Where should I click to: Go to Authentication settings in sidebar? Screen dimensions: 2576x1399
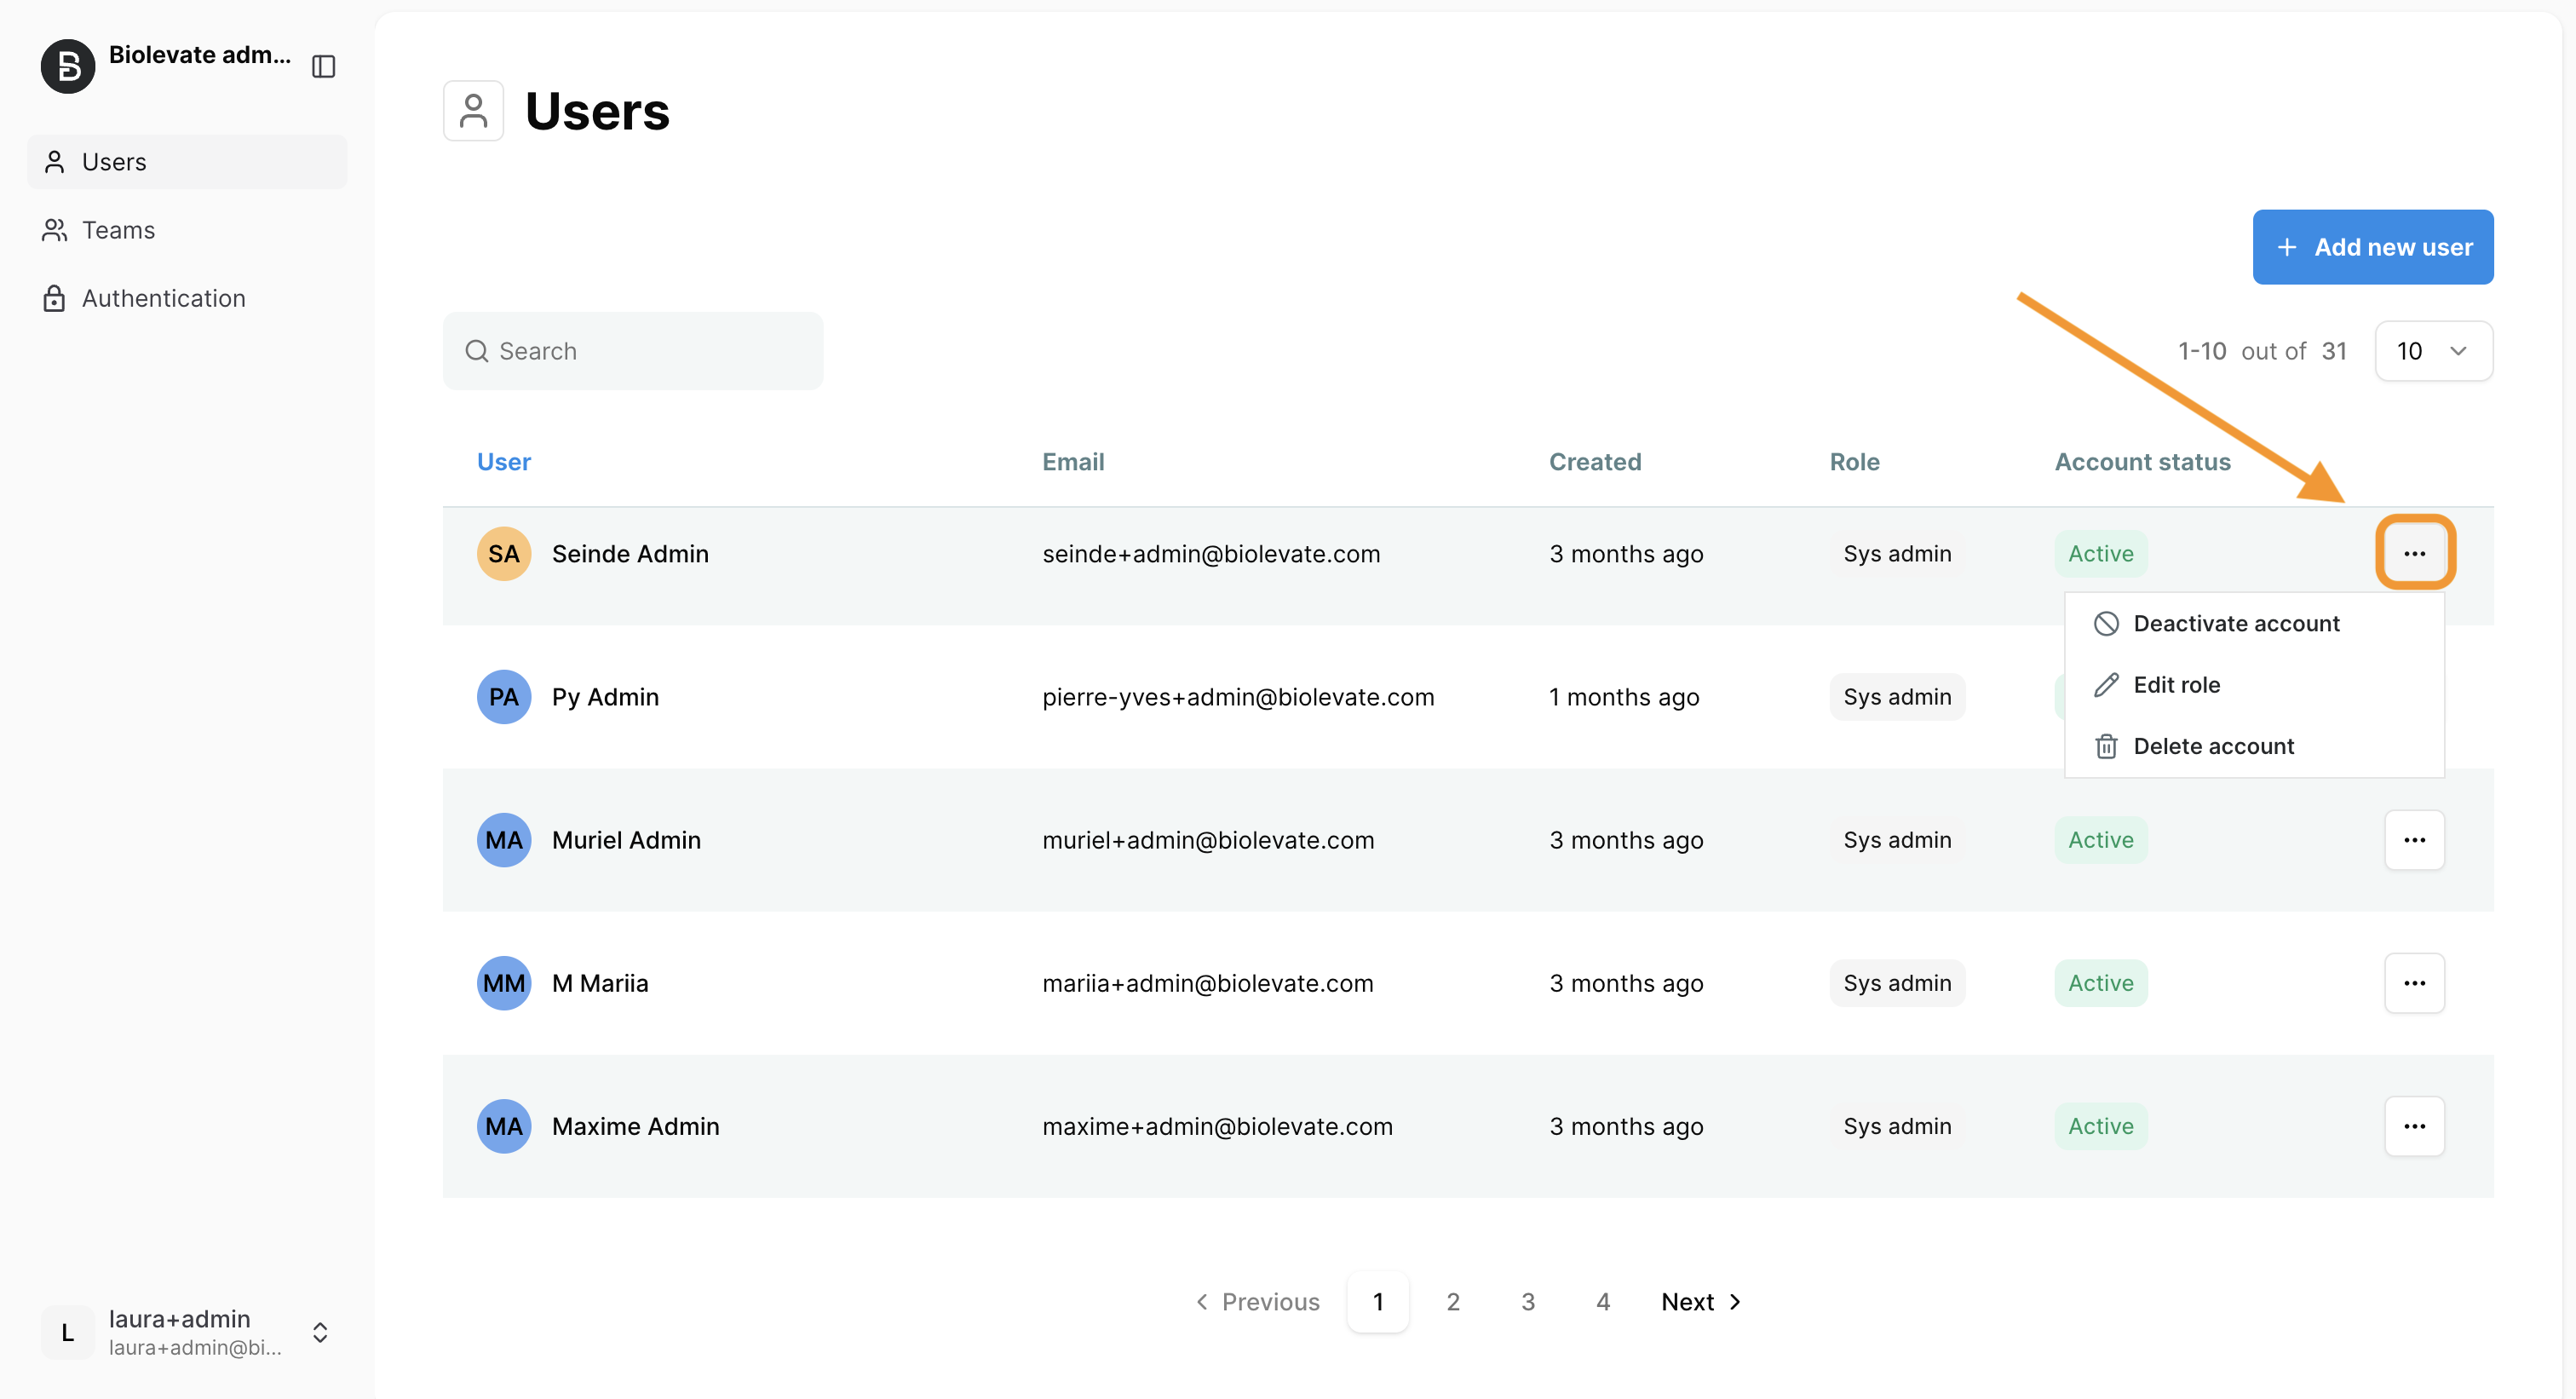[x=163, y=298]
